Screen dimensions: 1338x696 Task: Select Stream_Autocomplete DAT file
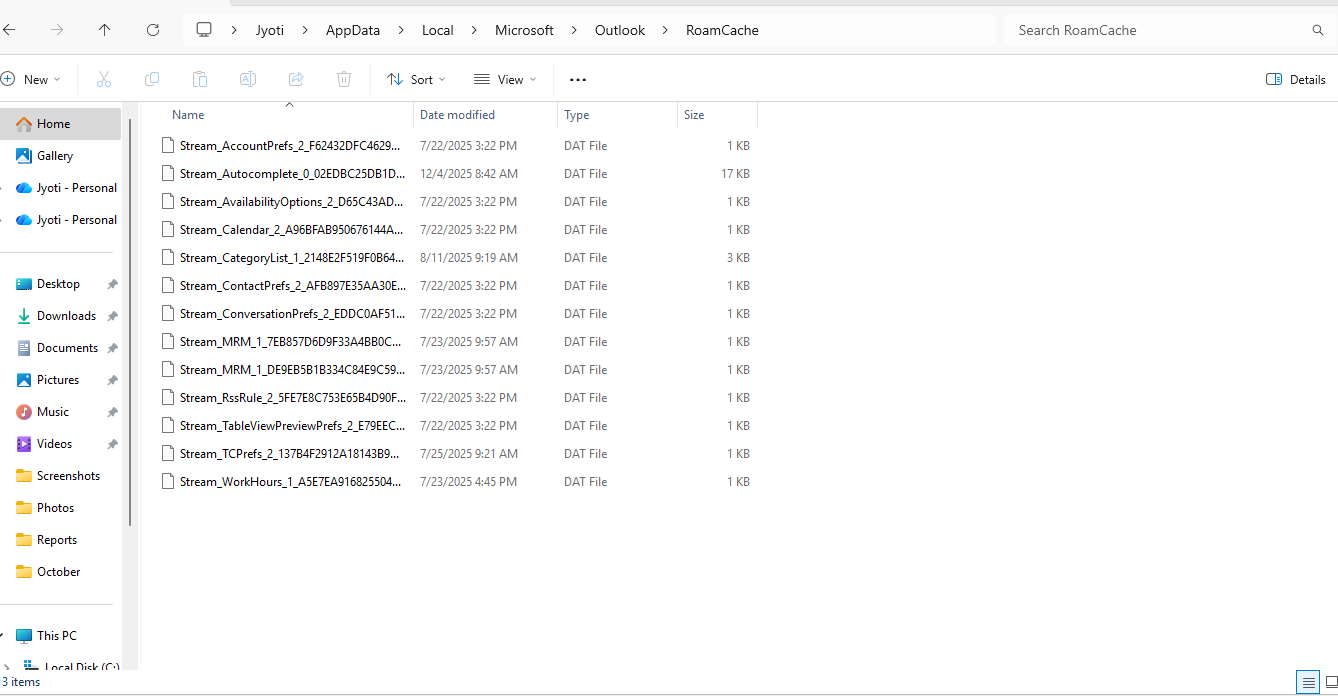[x=292, y=174]
